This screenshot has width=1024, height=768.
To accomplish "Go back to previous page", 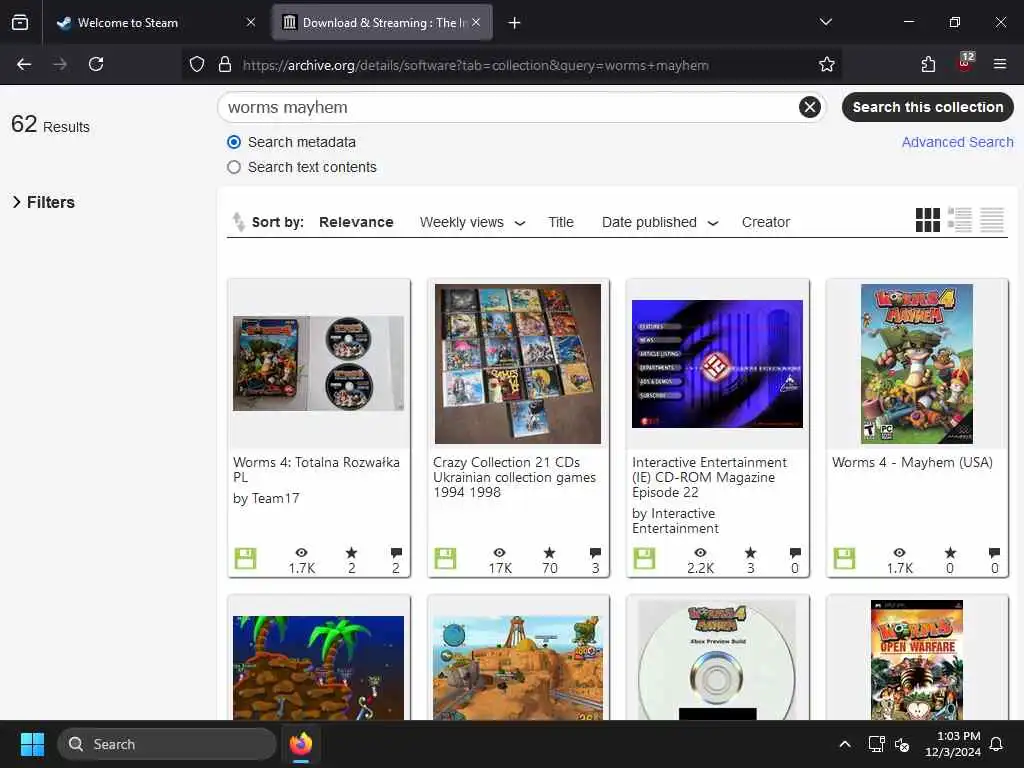I will (24, 64).
